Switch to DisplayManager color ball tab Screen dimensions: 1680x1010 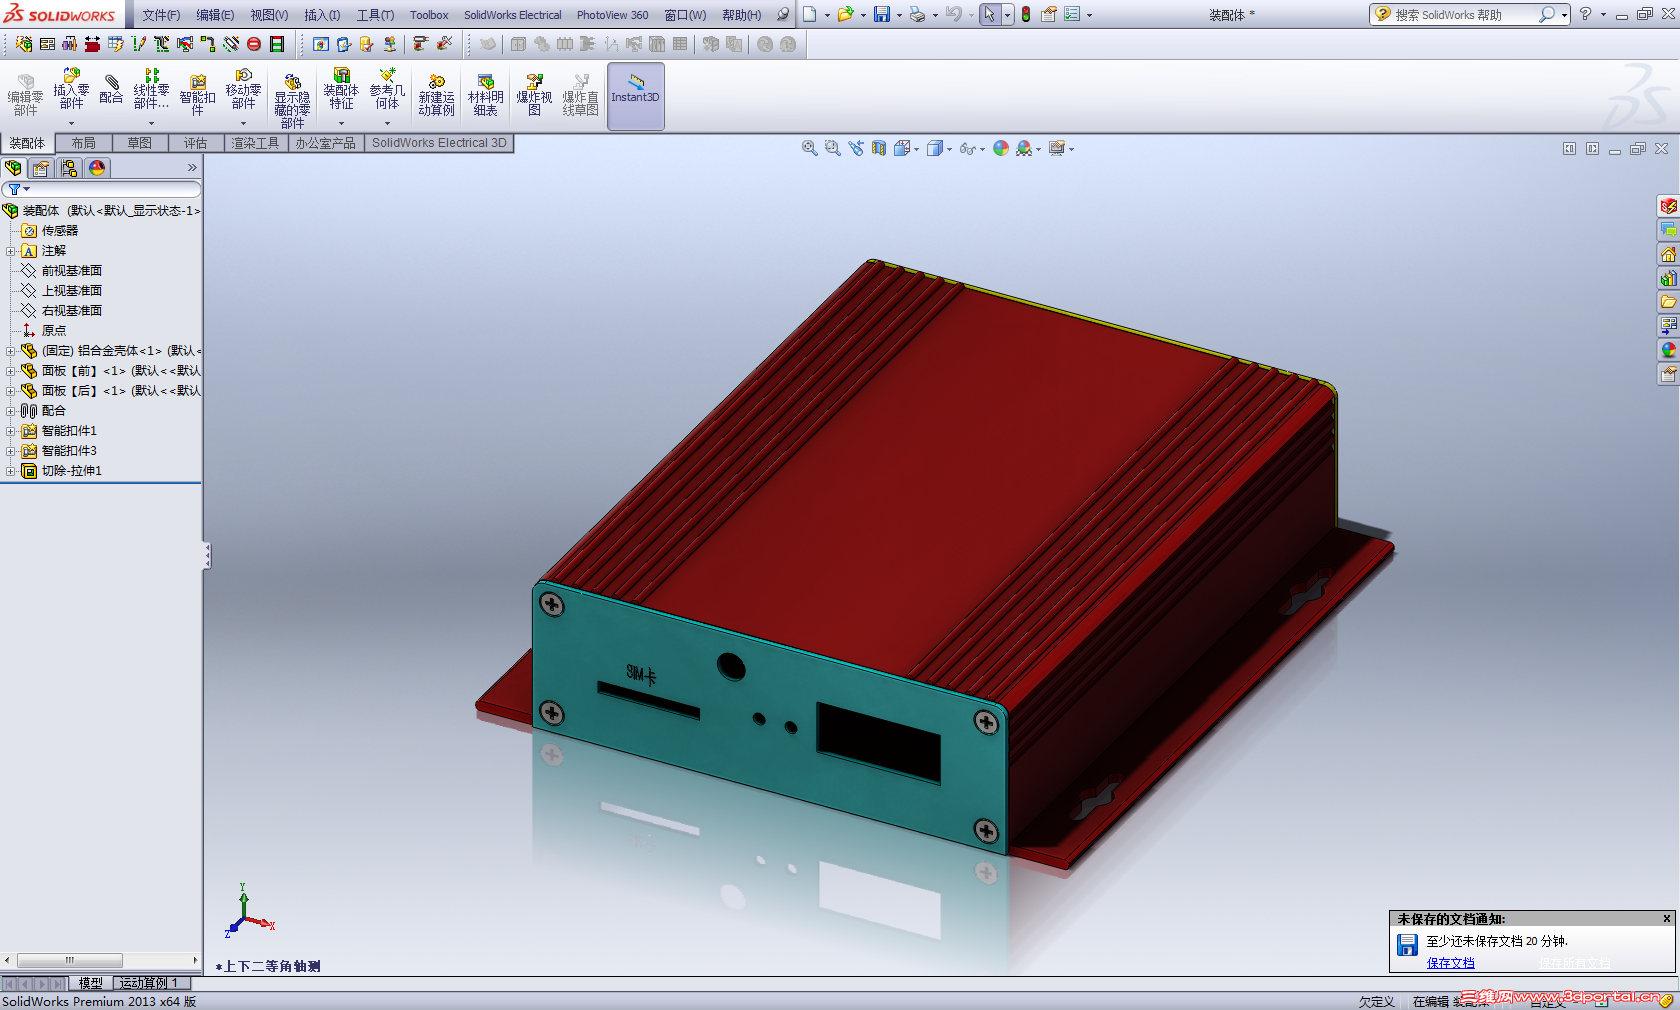(x=97, y=168)
